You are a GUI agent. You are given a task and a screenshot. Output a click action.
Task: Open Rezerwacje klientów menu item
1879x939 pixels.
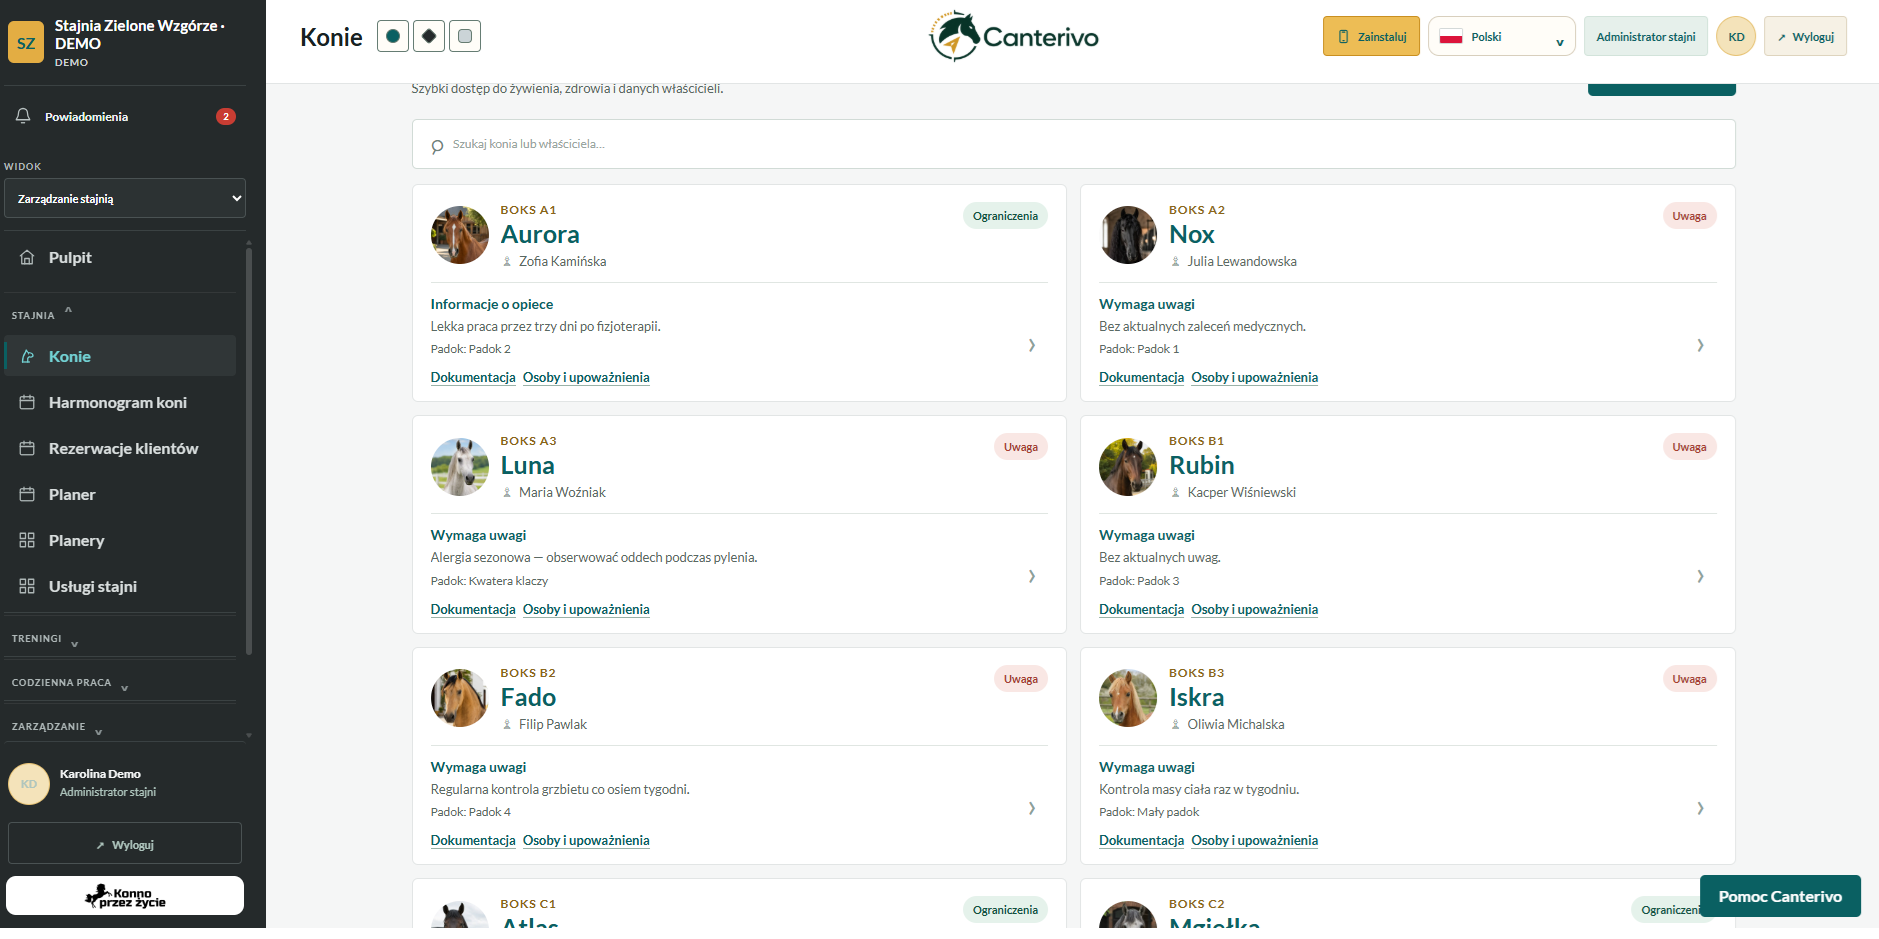121,448
